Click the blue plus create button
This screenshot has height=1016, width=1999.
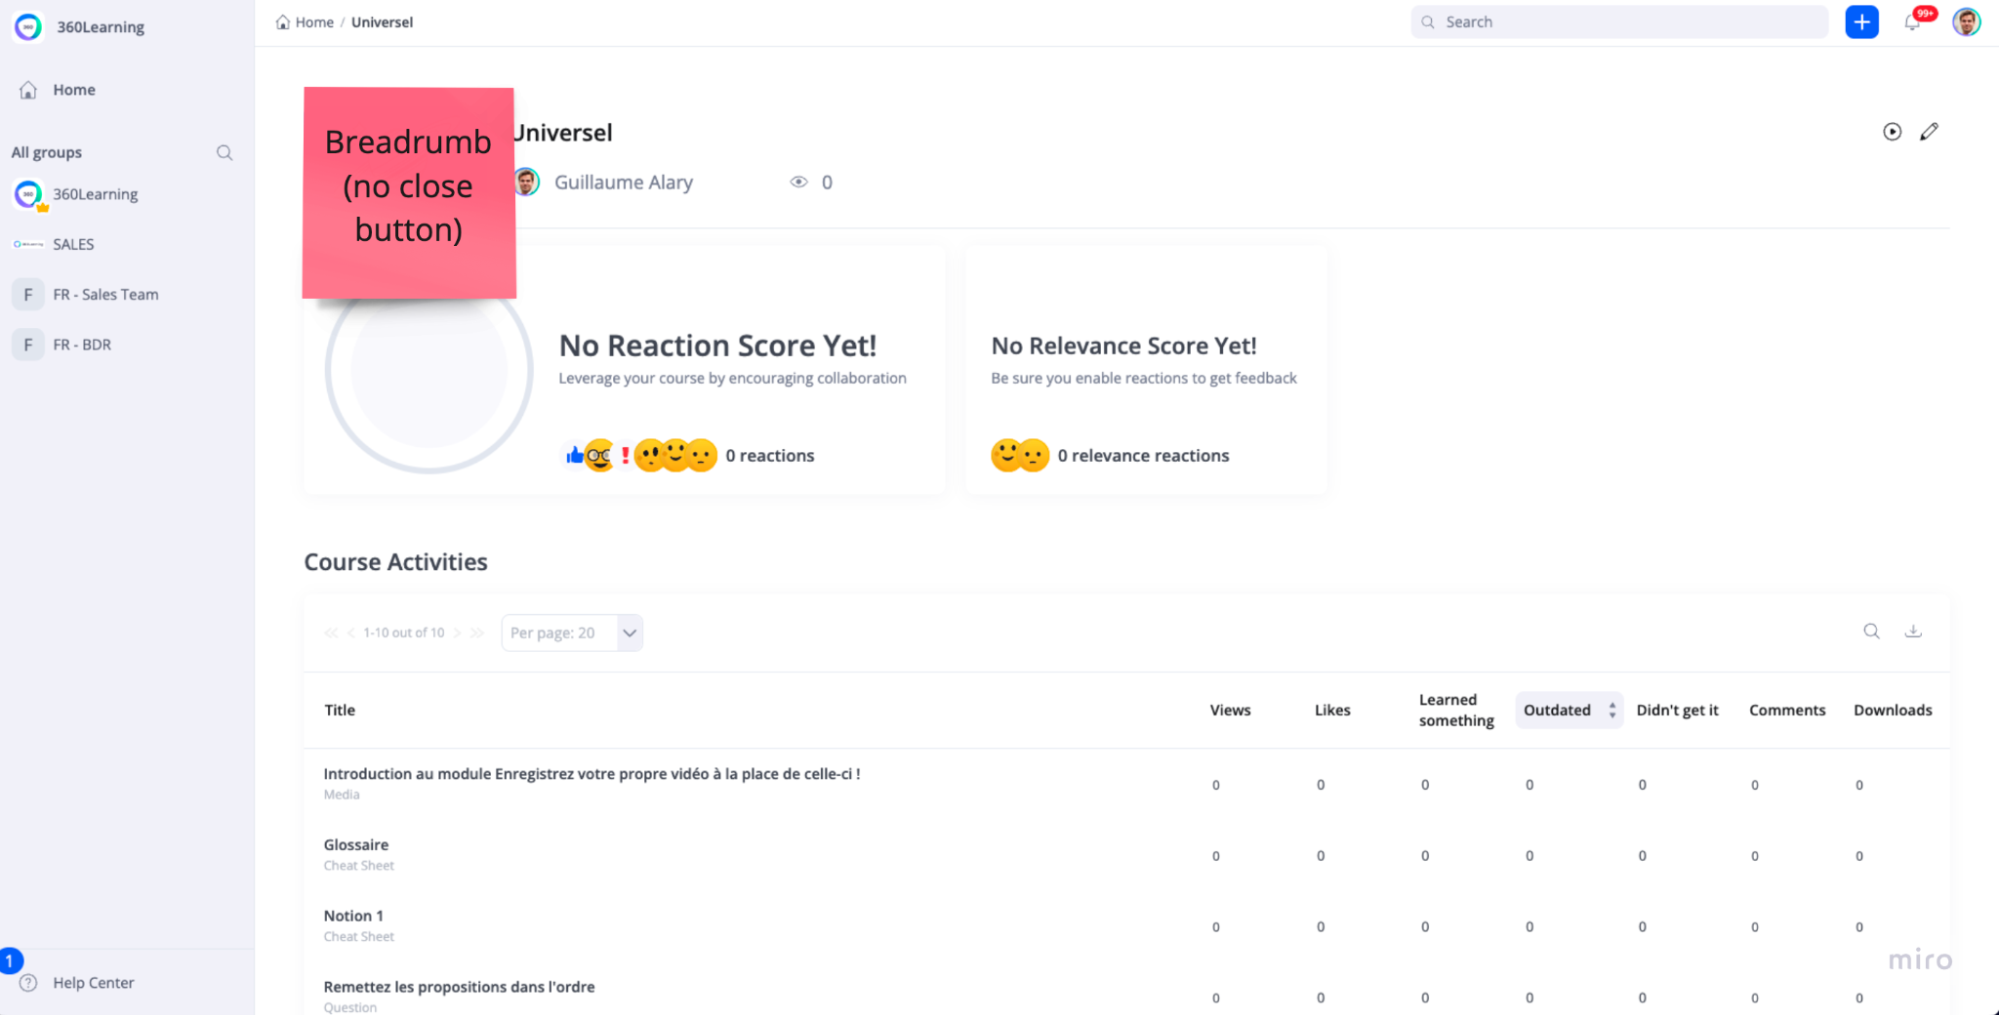click(1861, 22)
